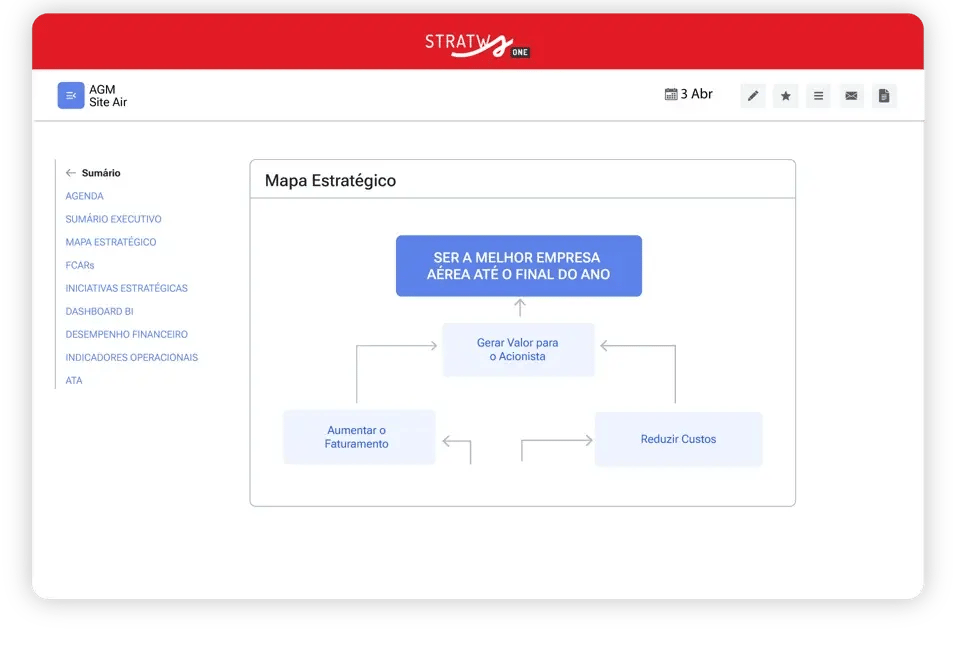Navigate to INICIATIVAS ESTRATÉGICAS
This screenshot has height=650, width=960.
(126, 288)
